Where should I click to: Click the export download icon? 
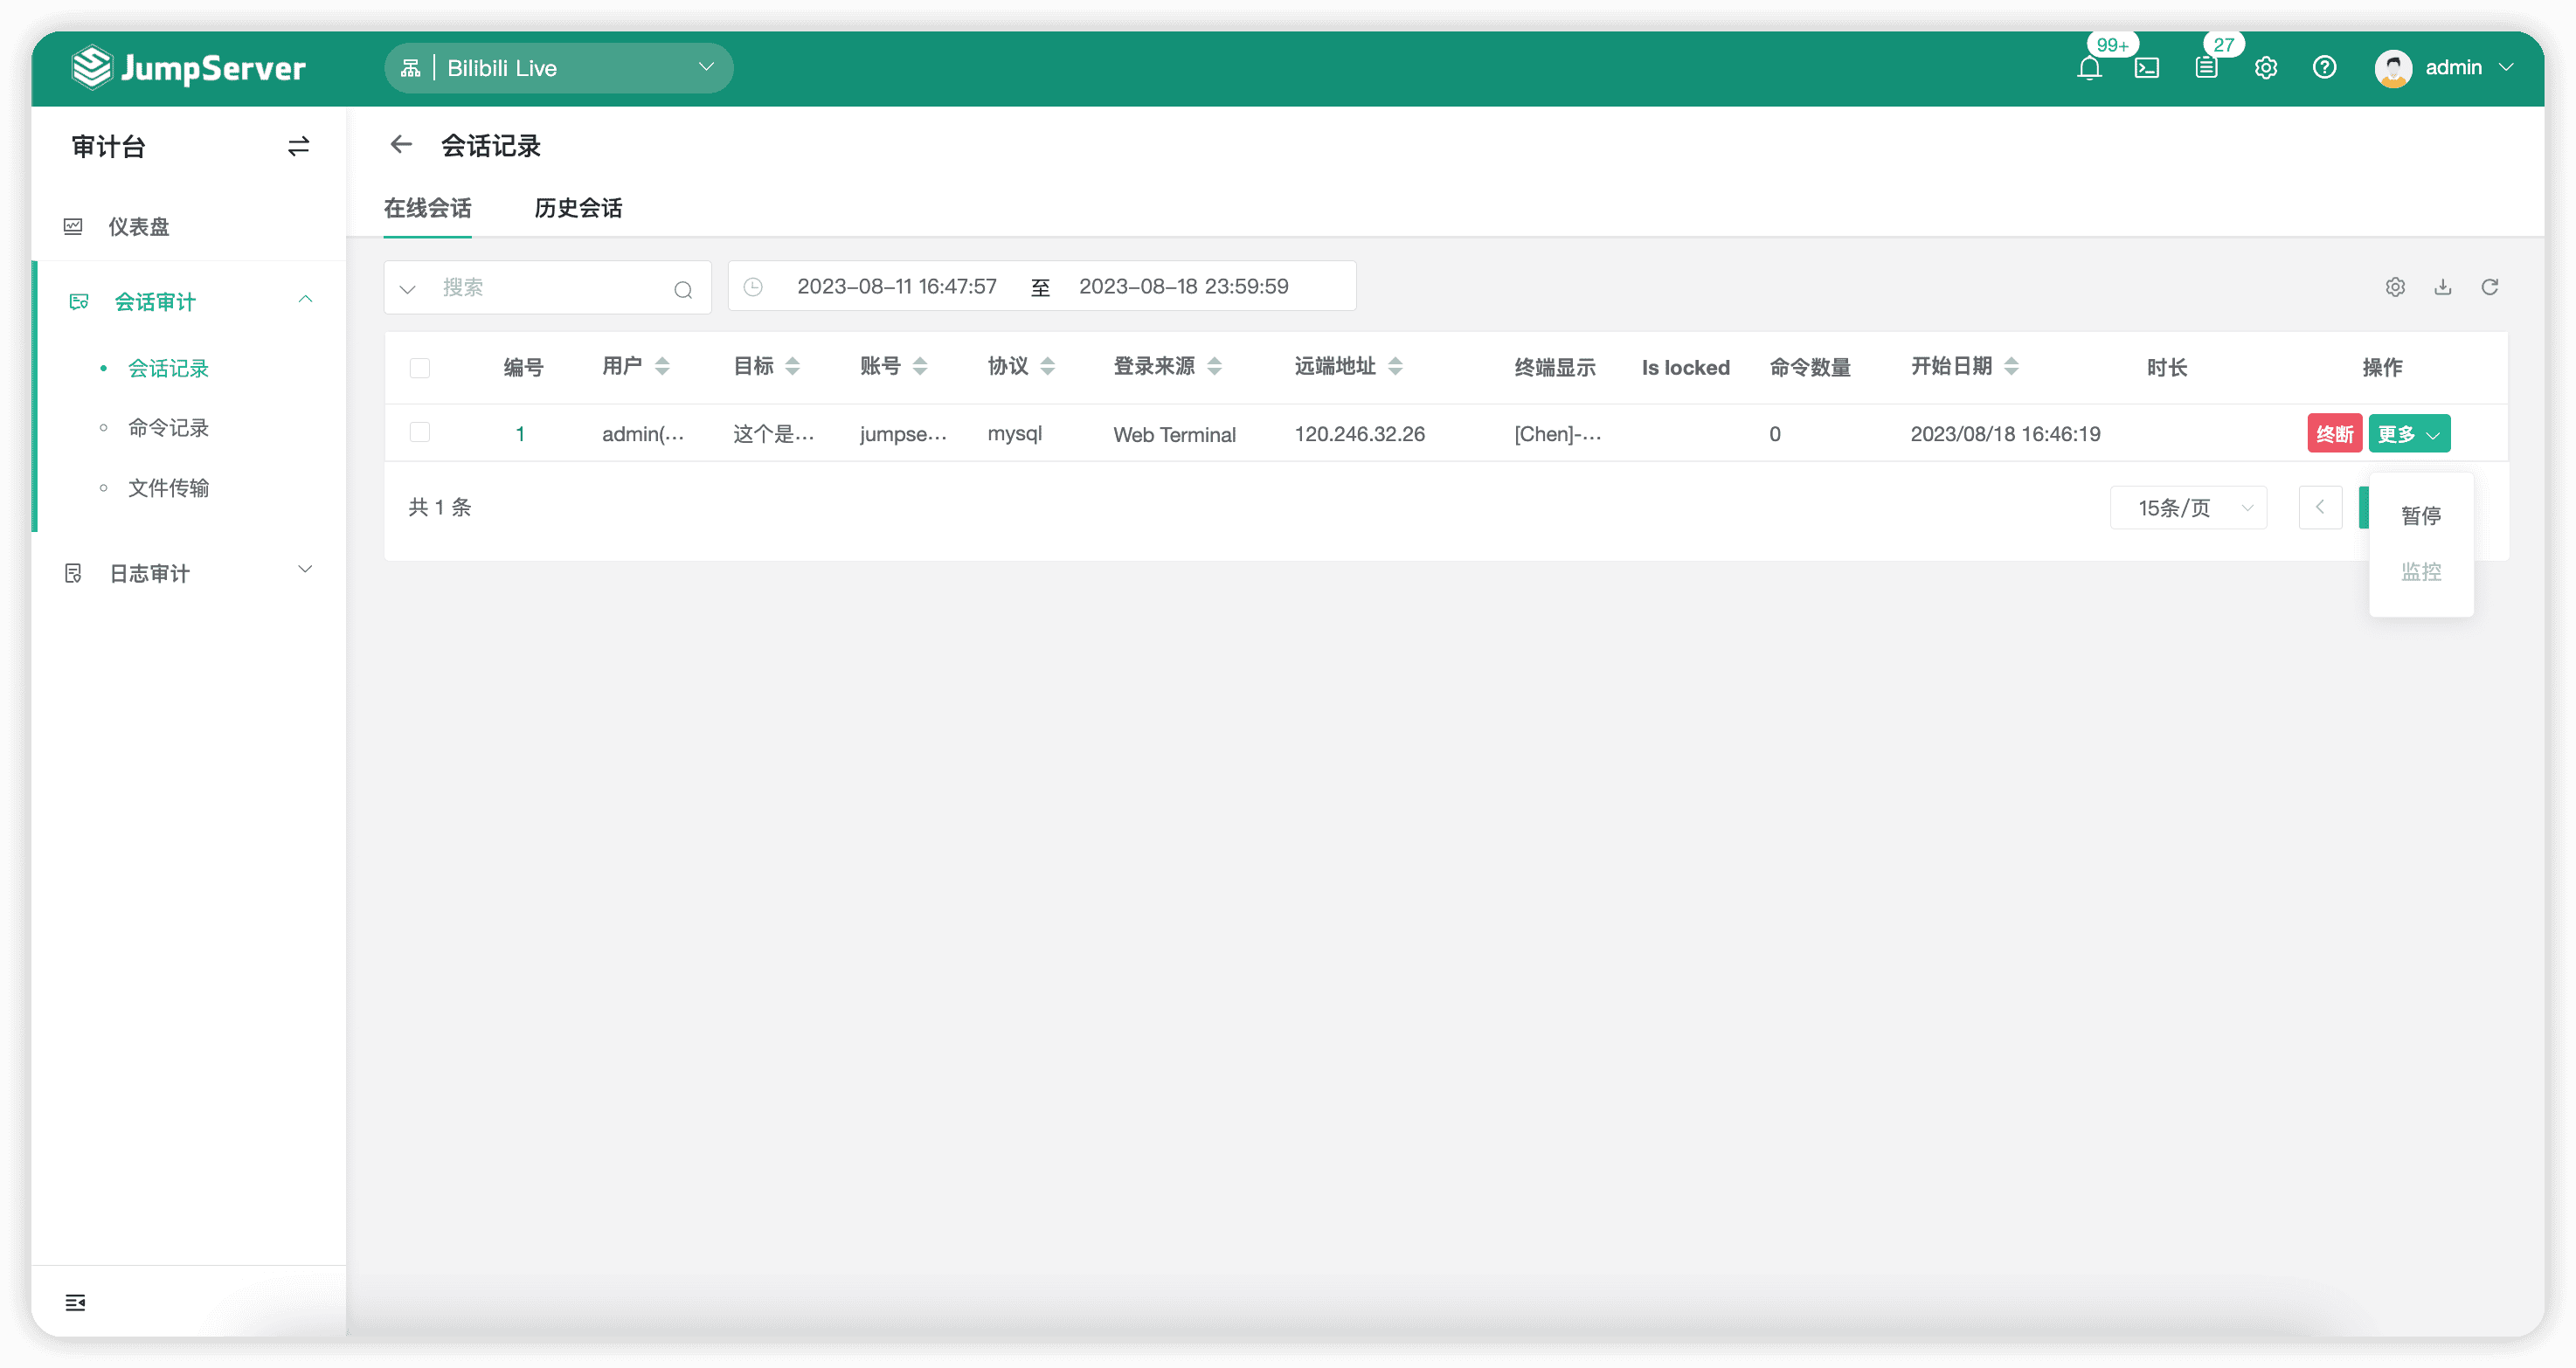point(2443,287)
